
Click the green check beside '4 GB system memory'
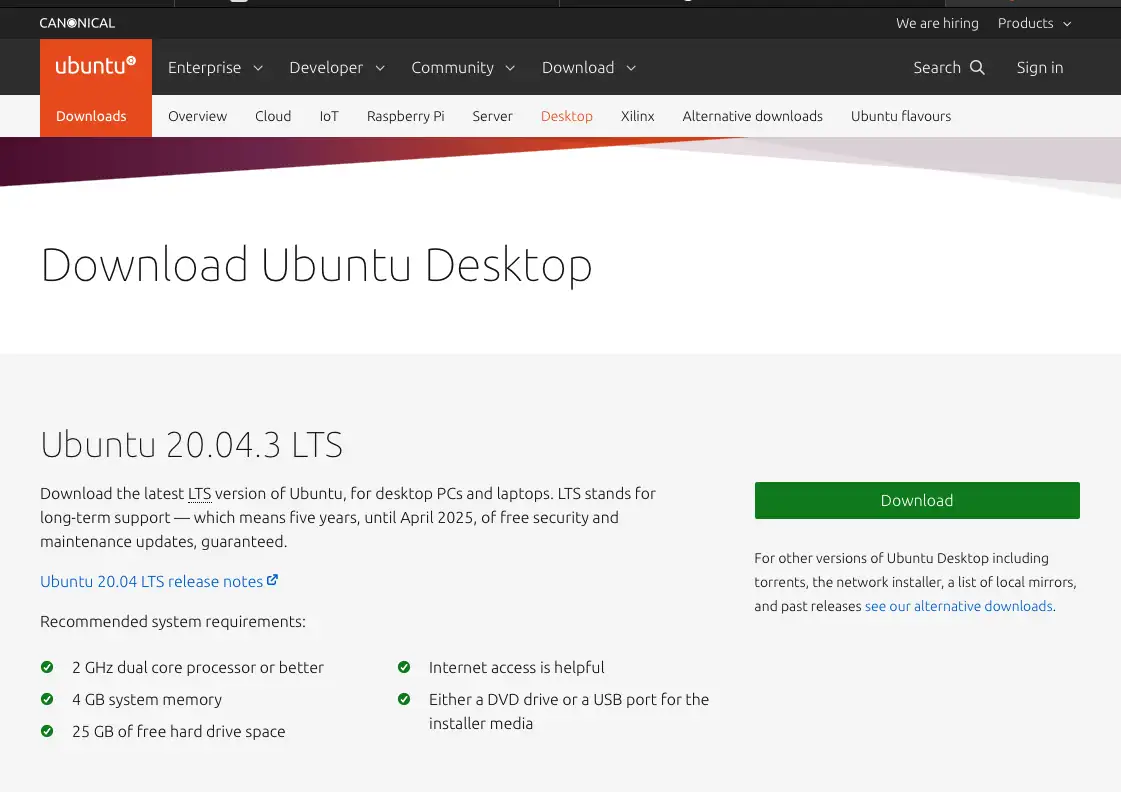click(x=47, y=699)
